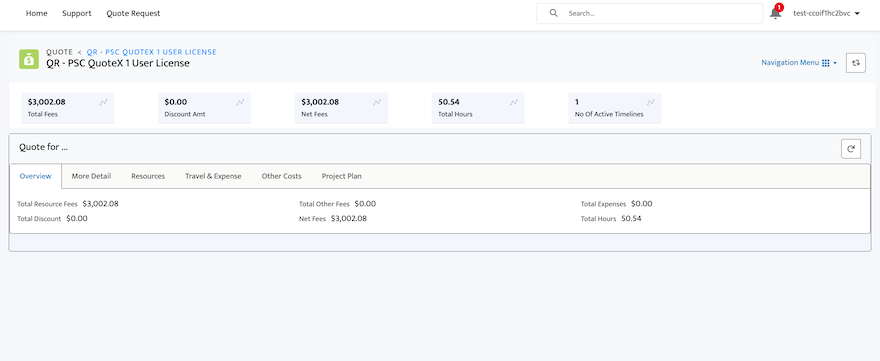Click the Total Other Fees value
This screenshot has width=880, height=361.
pyautogui.click(x=365, y=204)
